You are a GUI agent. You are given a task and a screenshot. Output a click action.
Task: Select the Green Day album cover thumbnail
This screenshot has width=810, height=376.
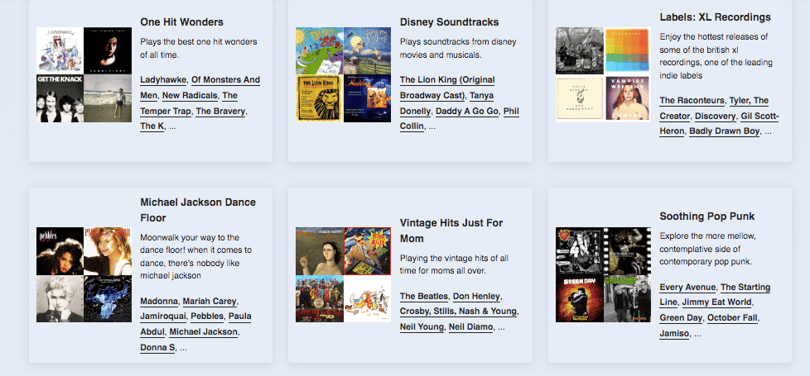click(x=580, y=299)
